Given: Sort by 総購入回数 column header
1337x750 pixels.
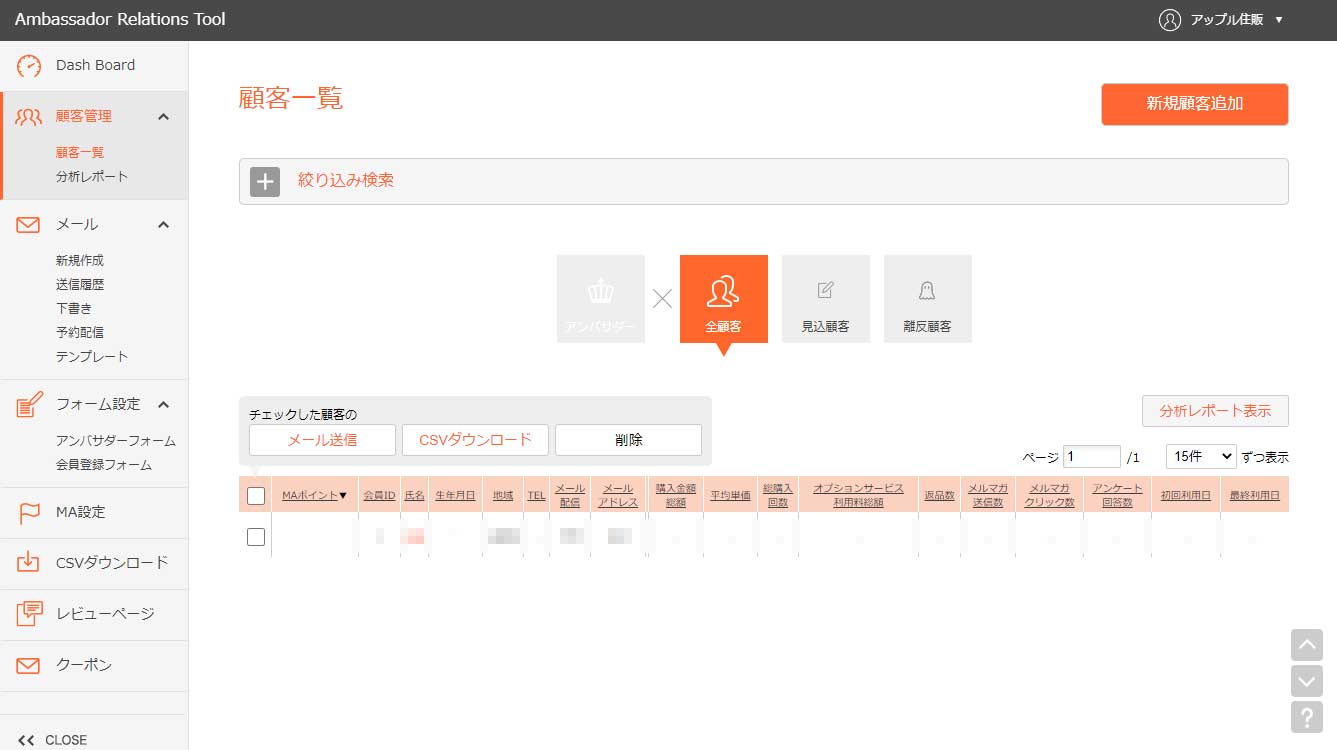Looking at the screenshot, I should (777, 495).
